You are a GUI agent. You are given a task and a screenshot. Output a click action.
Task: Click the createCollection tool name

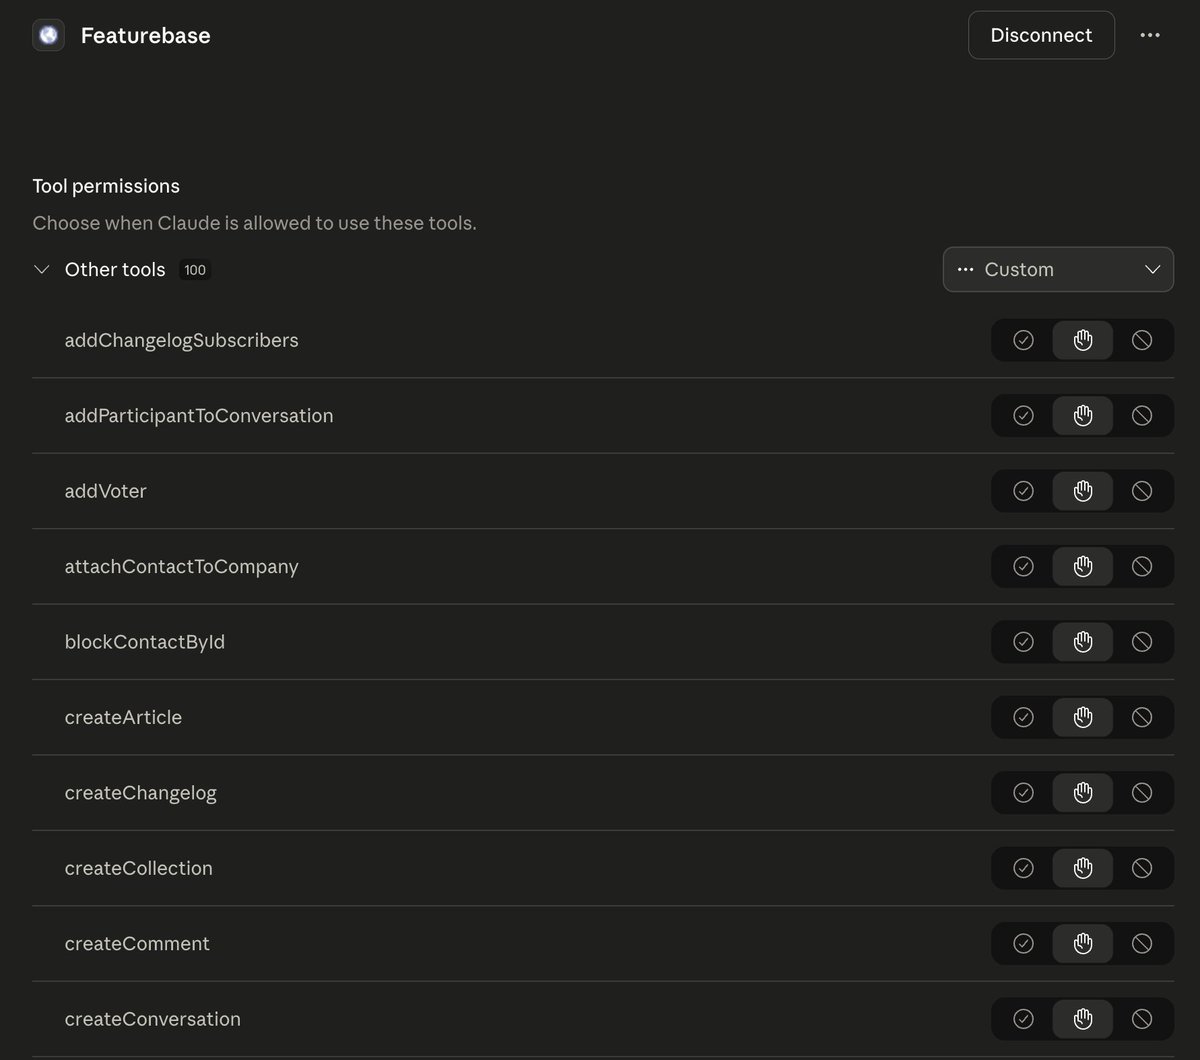(x=139, y=868)
